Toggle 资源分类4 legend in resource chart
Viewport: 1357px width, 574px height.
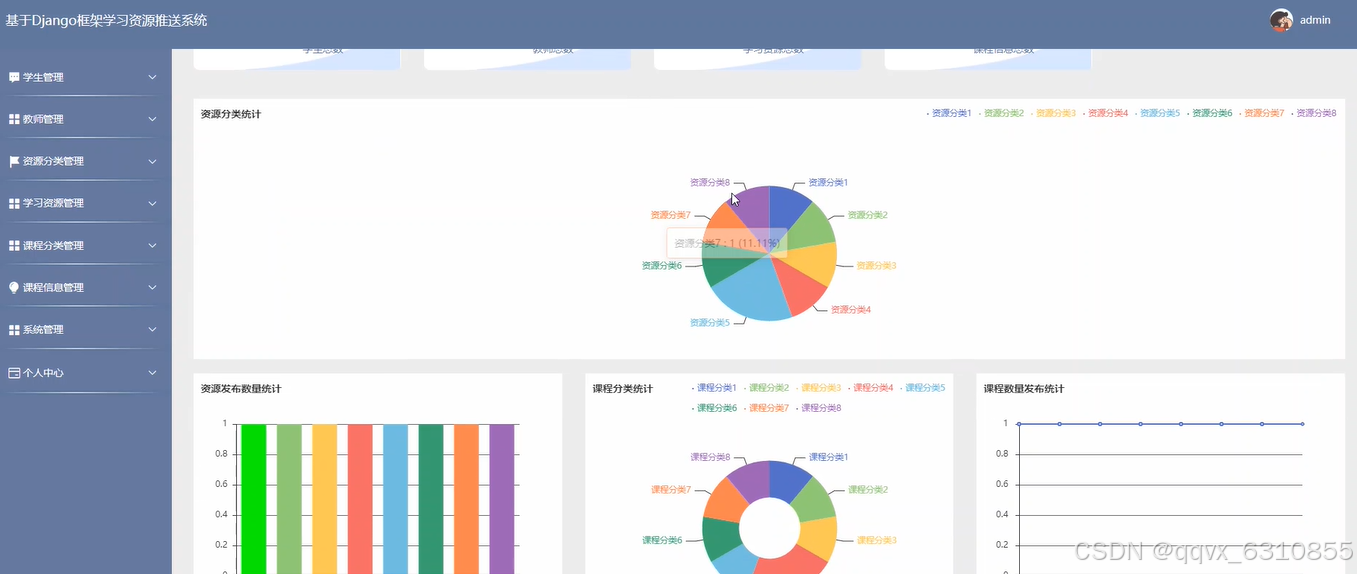pyautogui.click(x=1105, y=113)
